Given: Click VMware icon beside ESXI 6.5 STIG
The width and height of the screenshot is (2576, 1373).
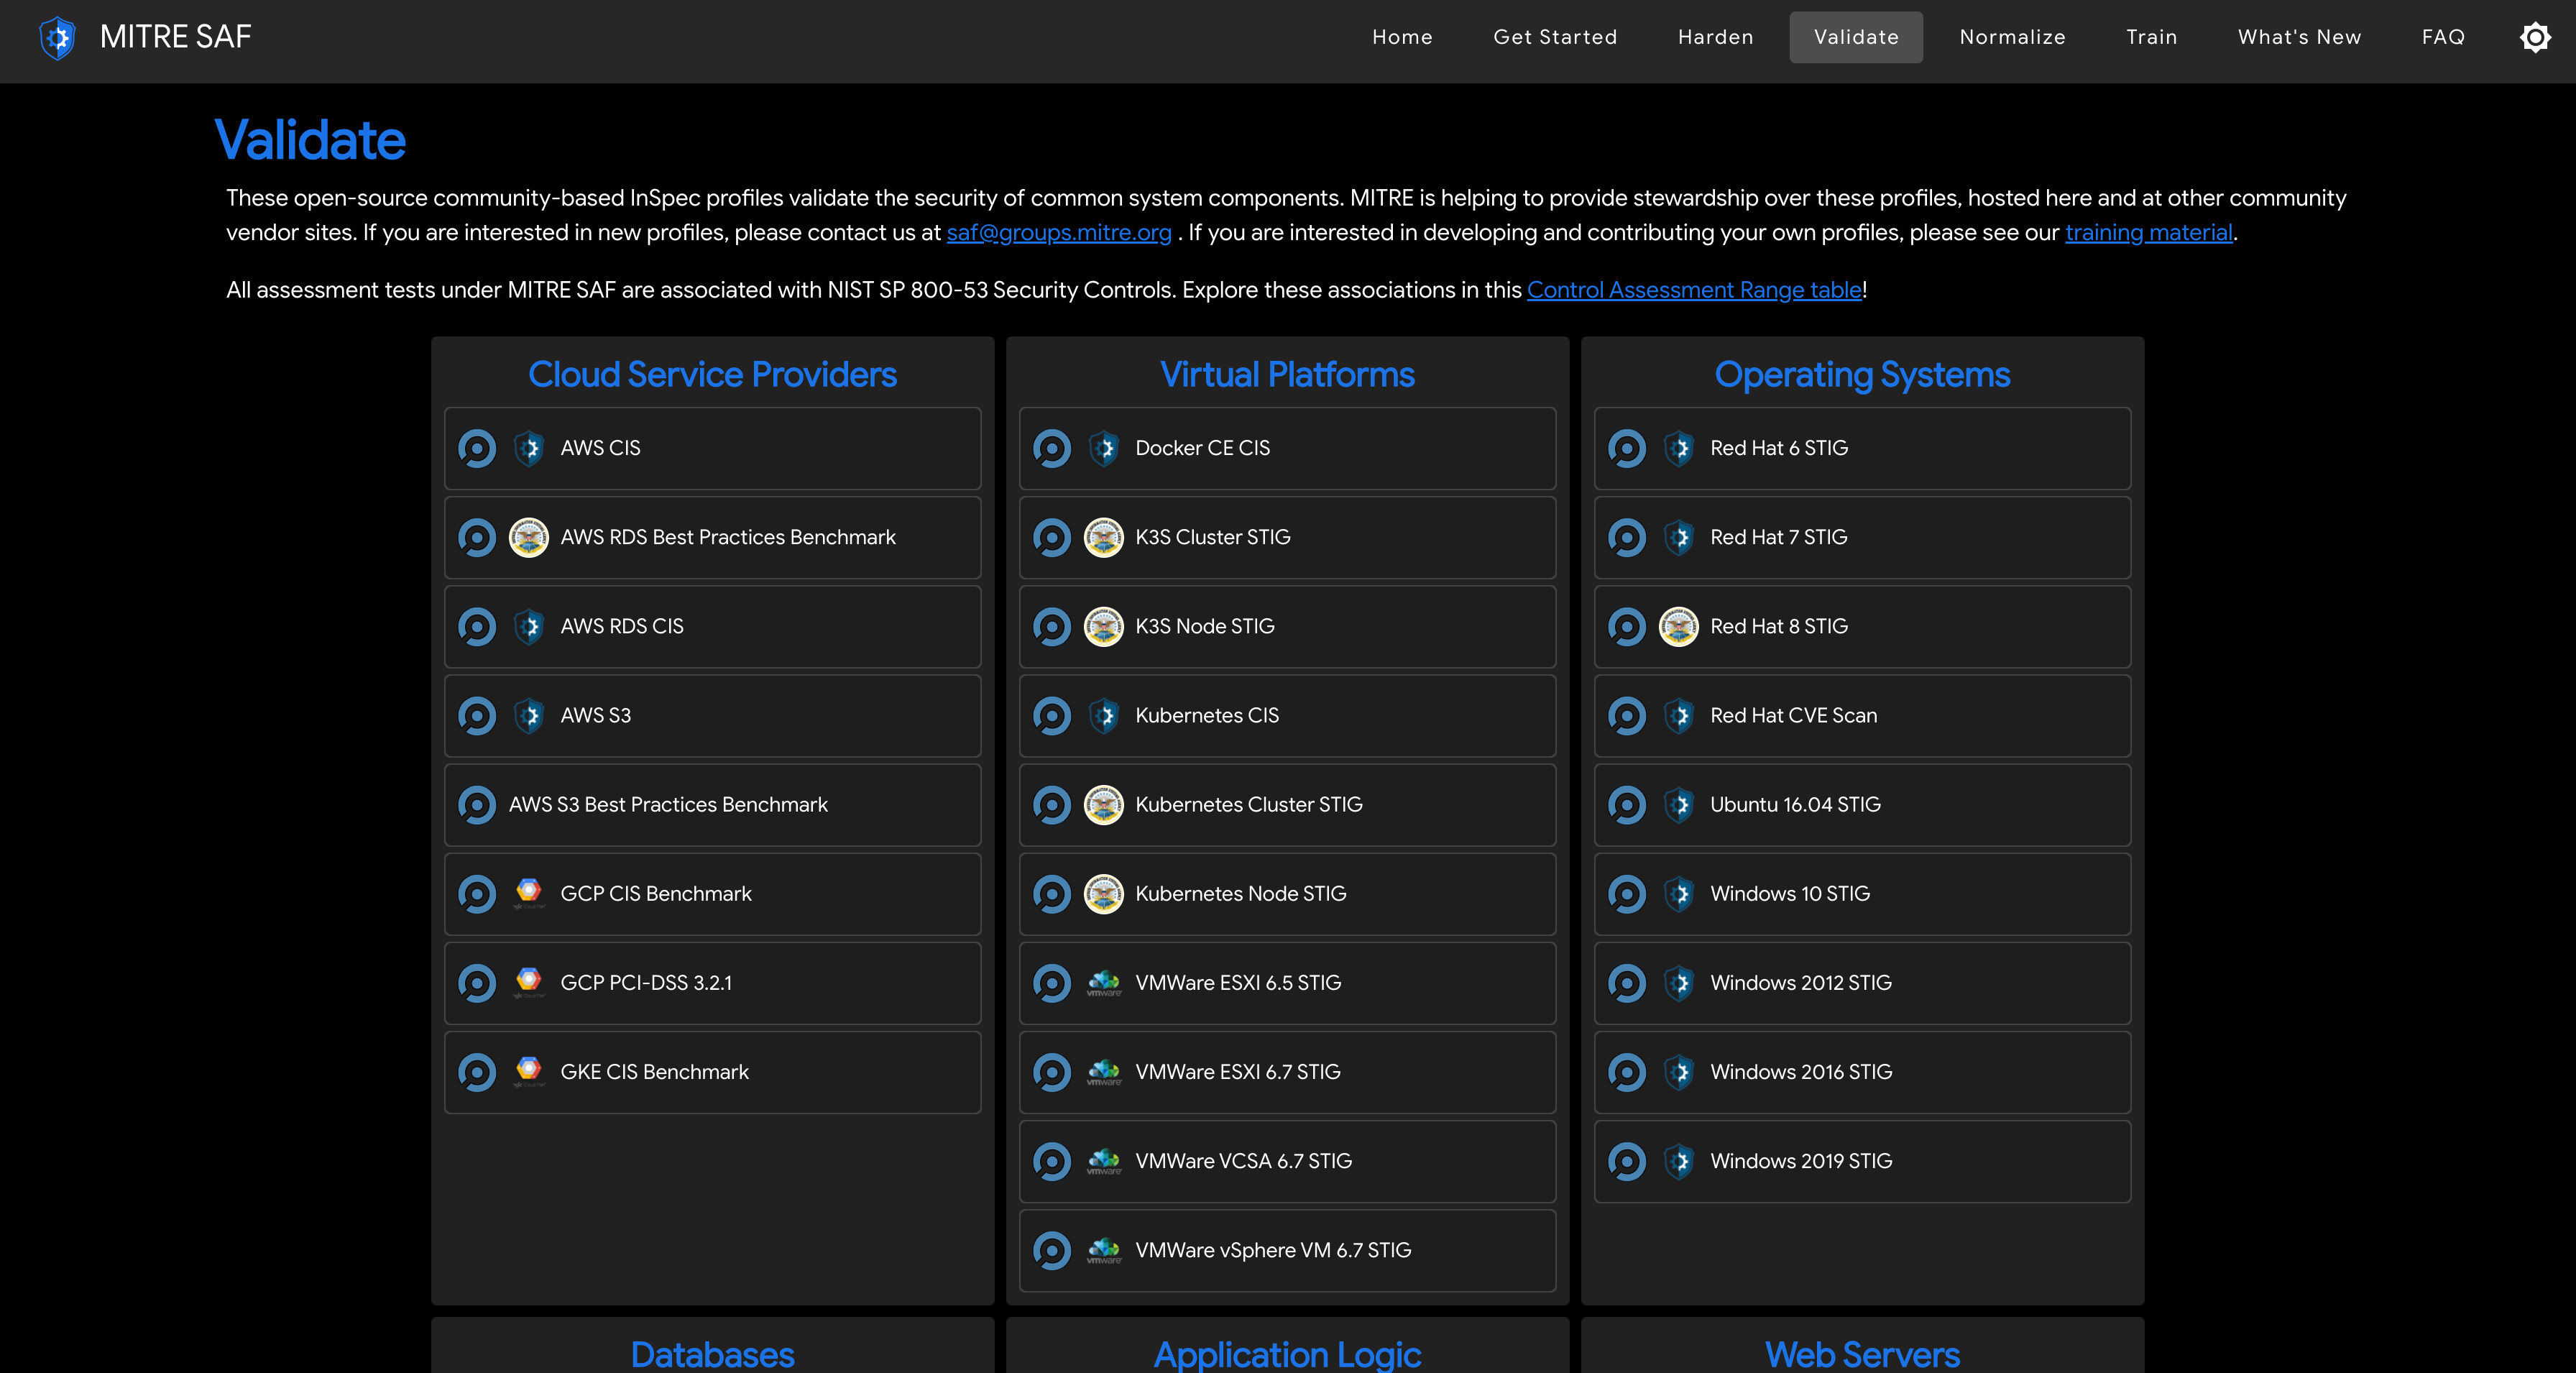Looking at the screenshot, I should coord(1104,983).
